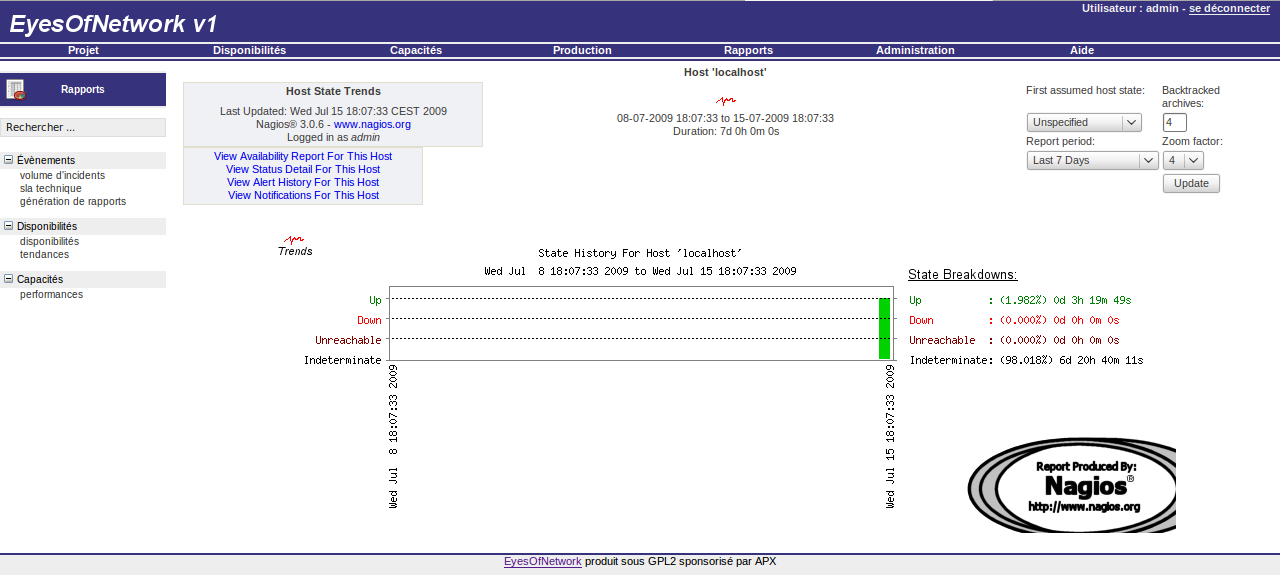Click the green Up state bar in chart
Viewport: 1280px width, 575px height.
tap(884, 328)
